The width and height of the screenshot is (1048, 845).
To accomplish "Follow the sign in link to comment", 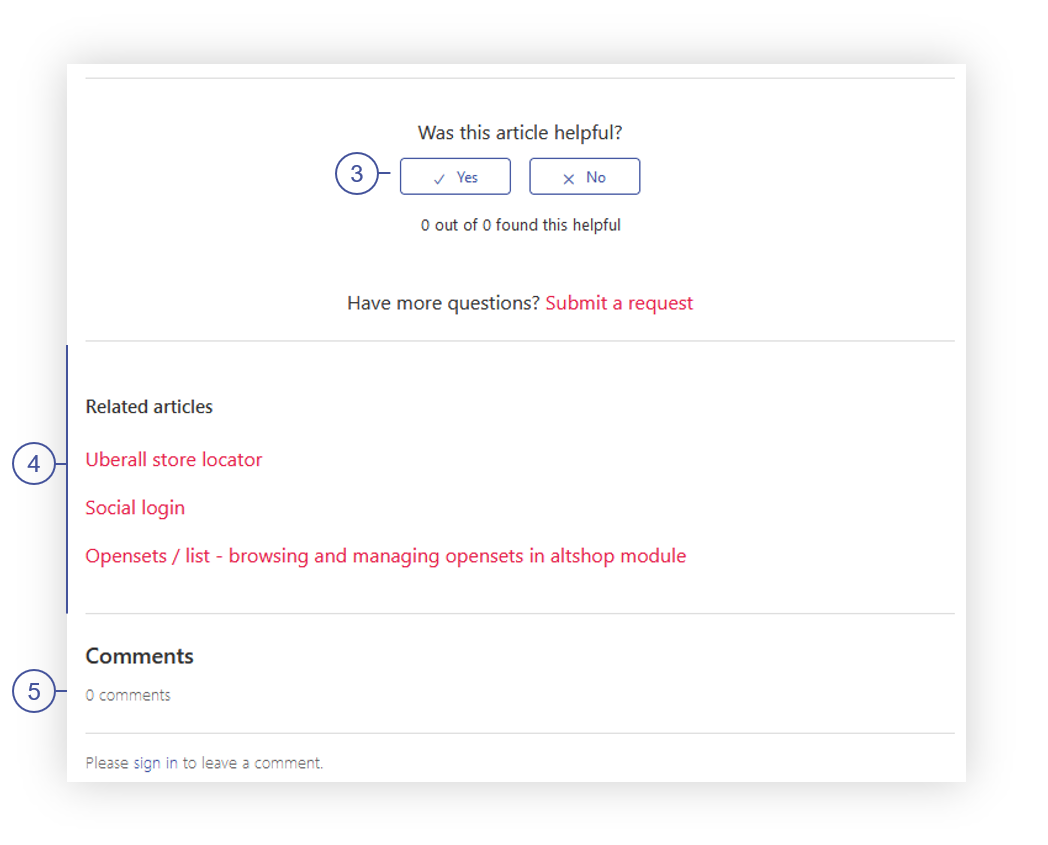I will [x=155, y=763].
